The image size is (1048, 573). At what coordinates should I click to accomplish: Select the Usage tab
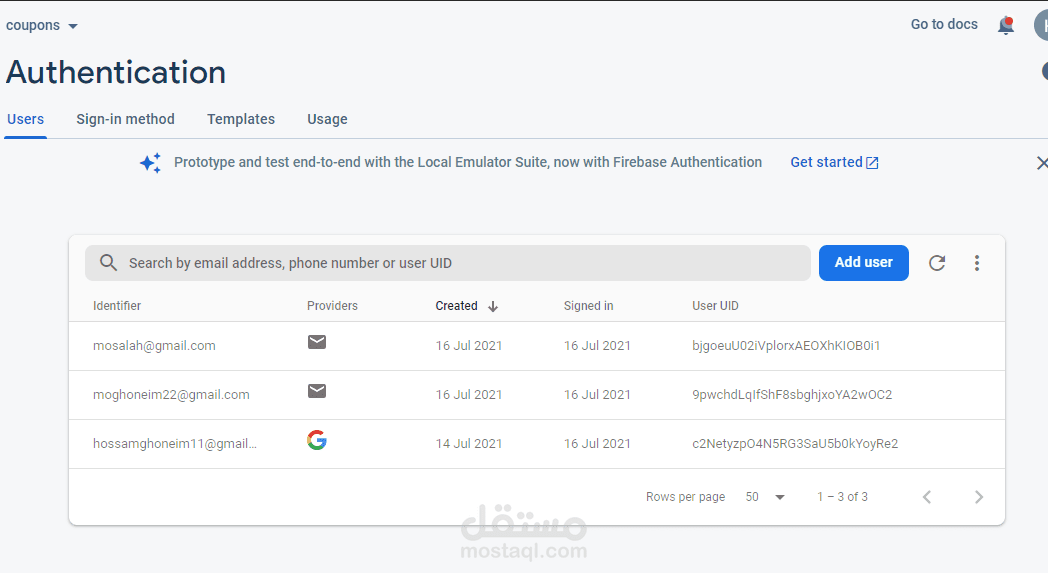point(327,119)
